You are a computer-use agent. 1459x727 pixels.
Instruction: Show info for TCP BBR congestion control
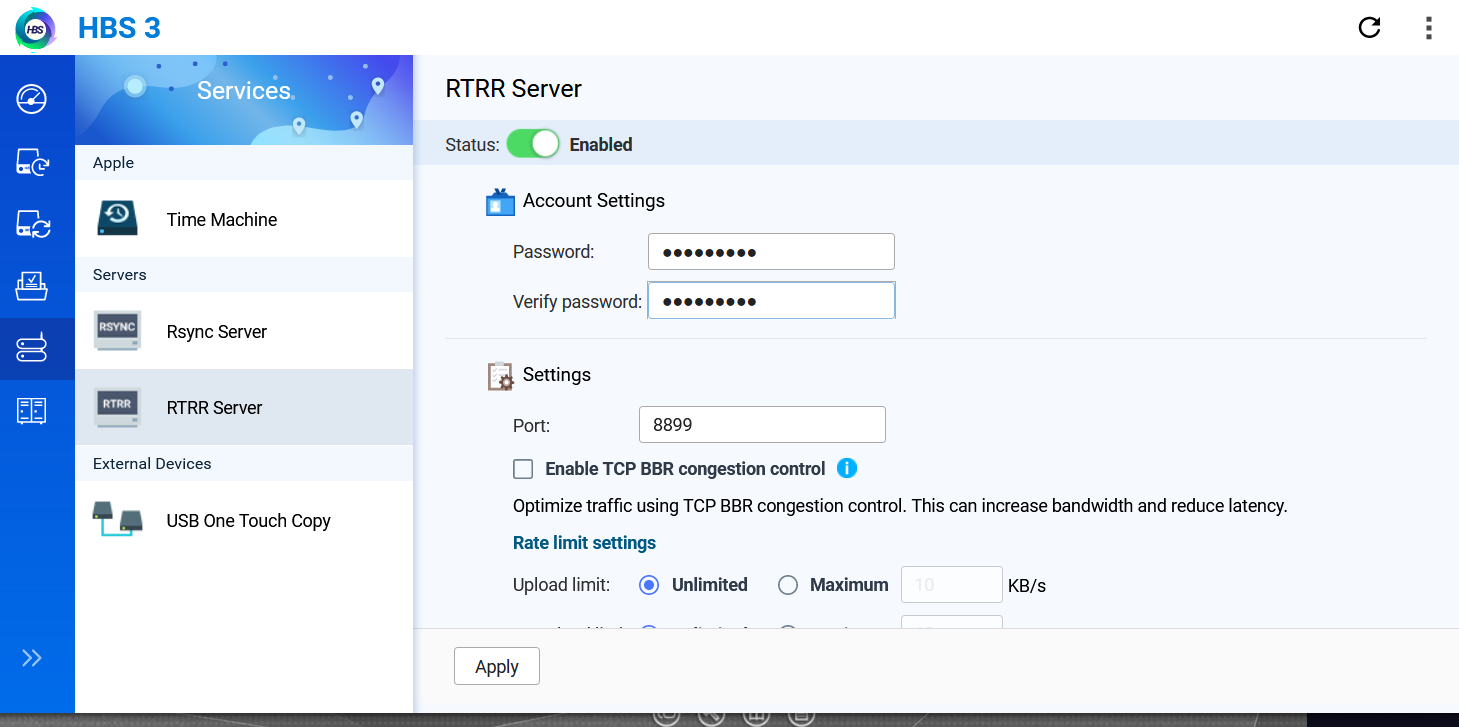pyautogui.click(x=847, y=468)
